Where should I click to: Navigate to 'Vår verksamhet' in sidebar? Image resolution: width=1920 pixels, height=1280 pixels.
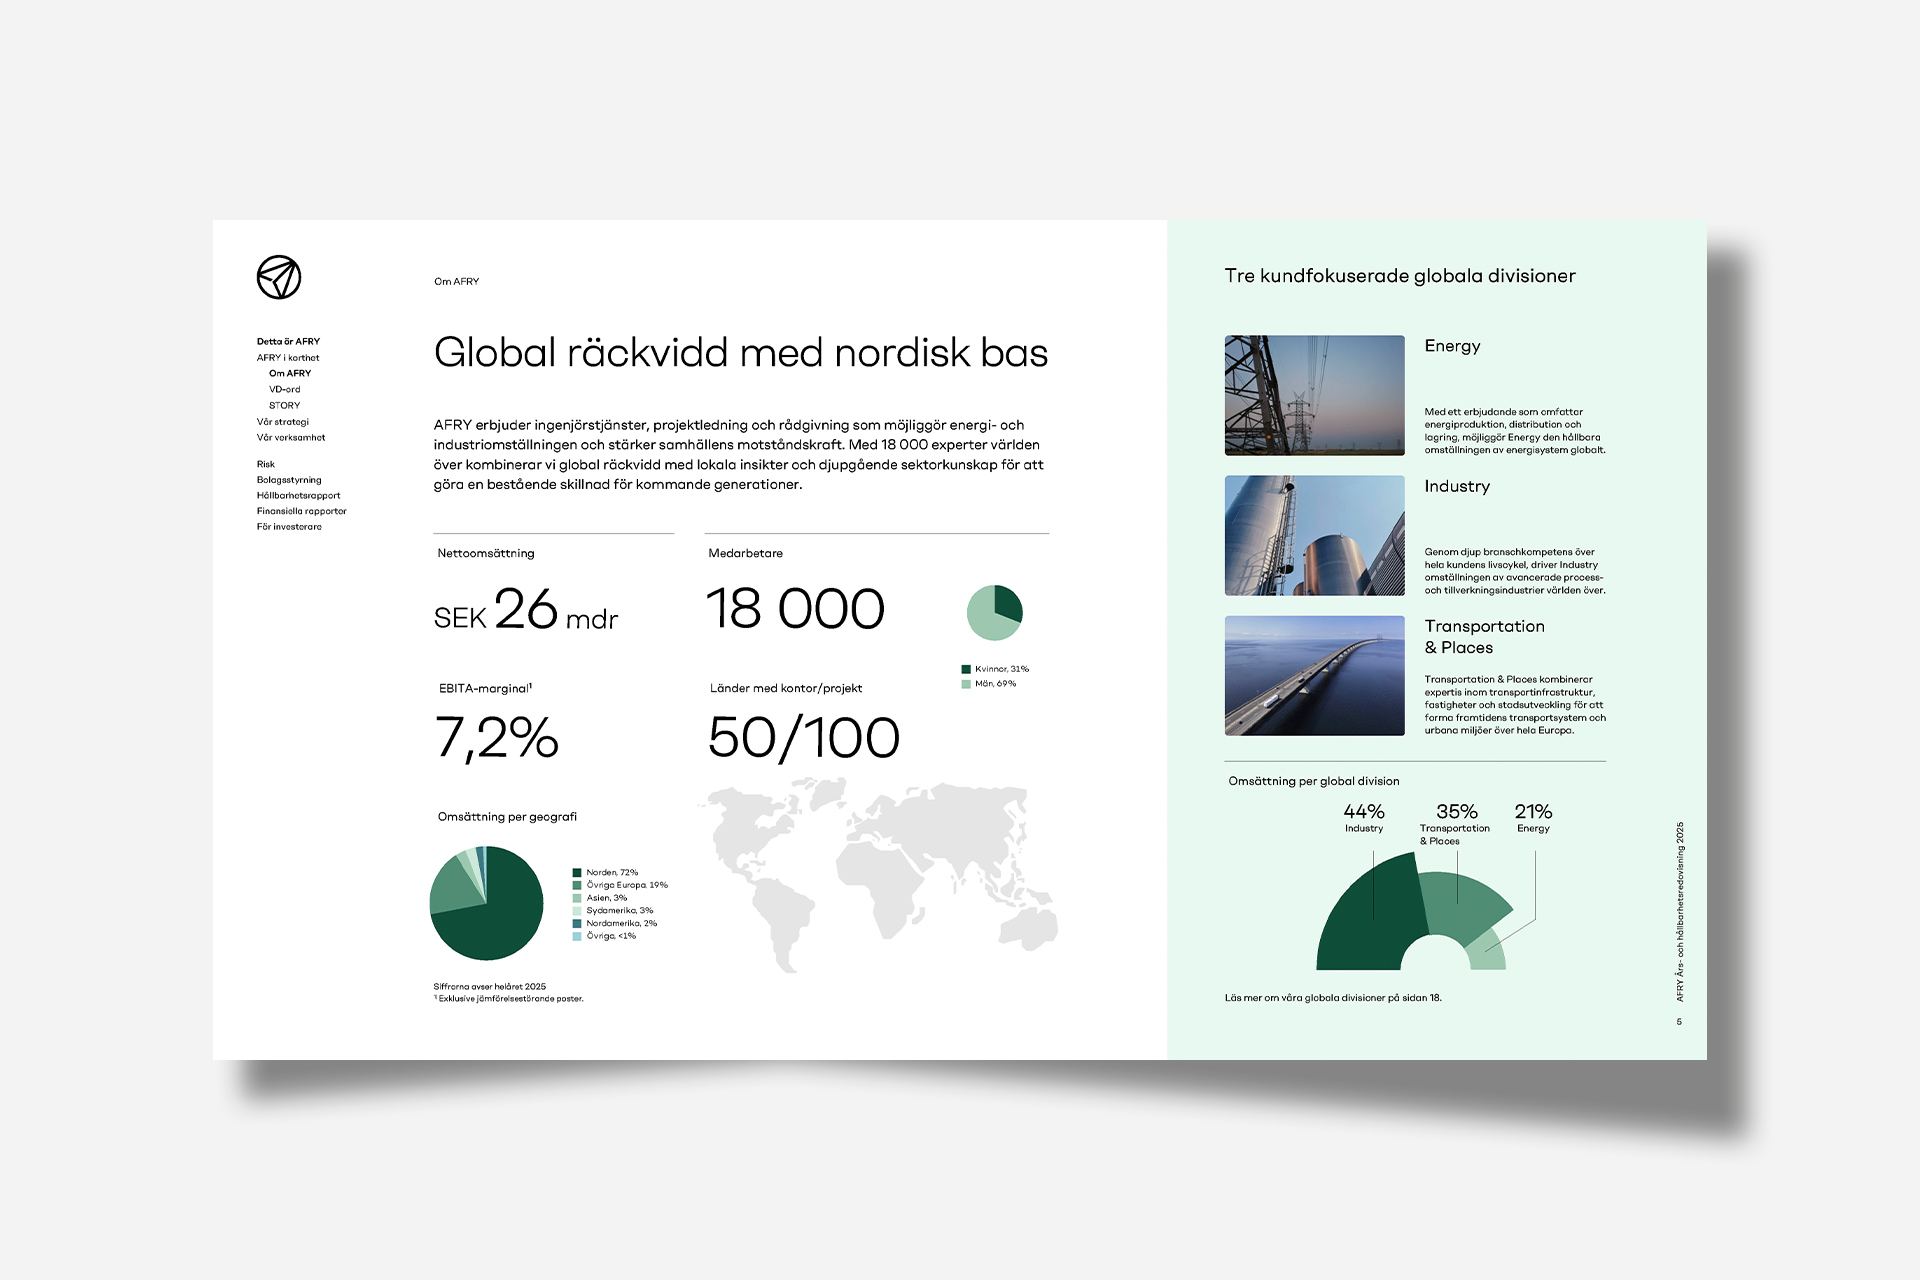coord(291,438)
